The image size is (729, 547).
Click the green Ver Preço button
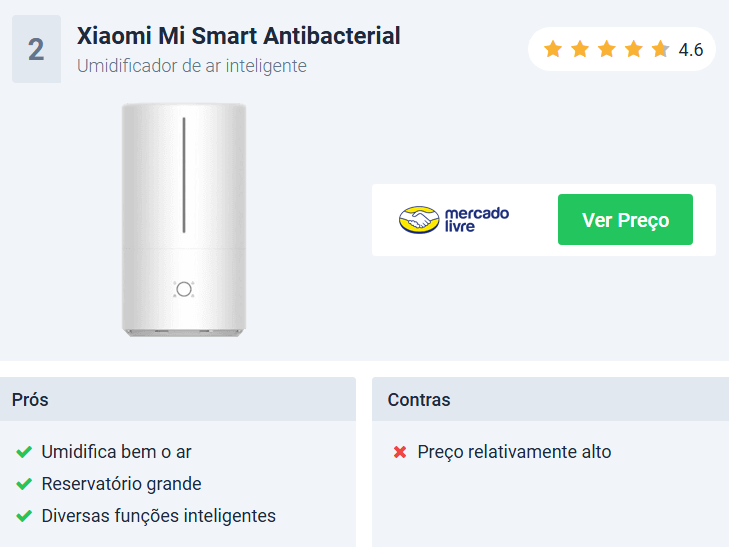pyautogui.click(x=625, y=220)
